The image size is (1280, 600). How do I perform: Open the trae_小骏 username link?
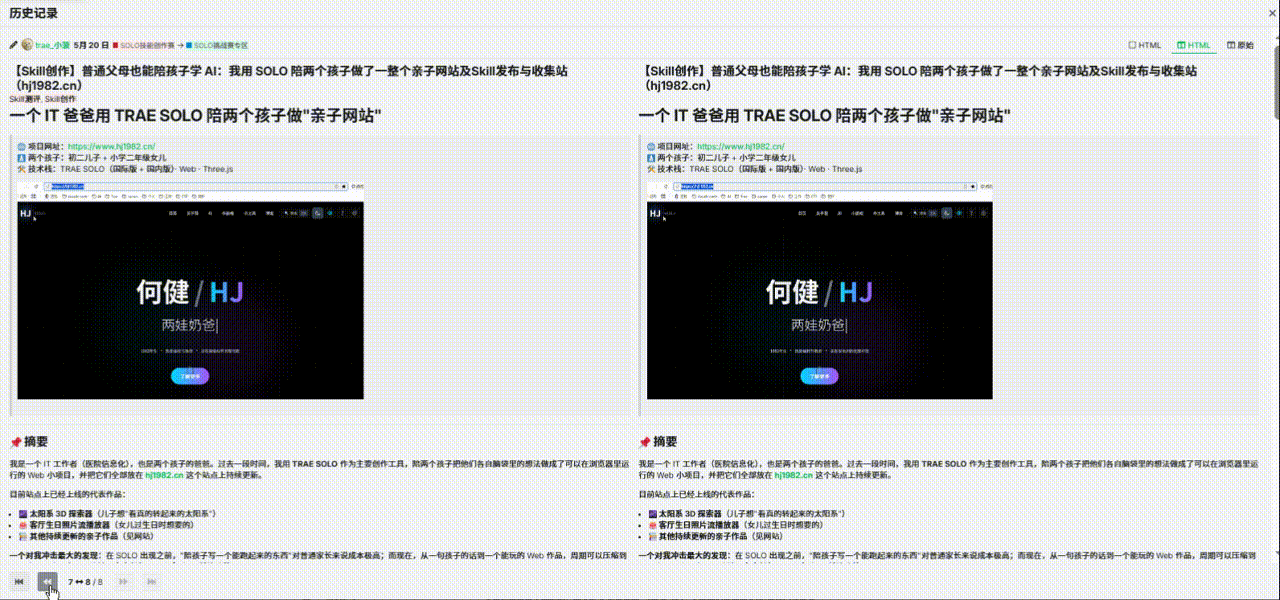[x=52, y=45]
